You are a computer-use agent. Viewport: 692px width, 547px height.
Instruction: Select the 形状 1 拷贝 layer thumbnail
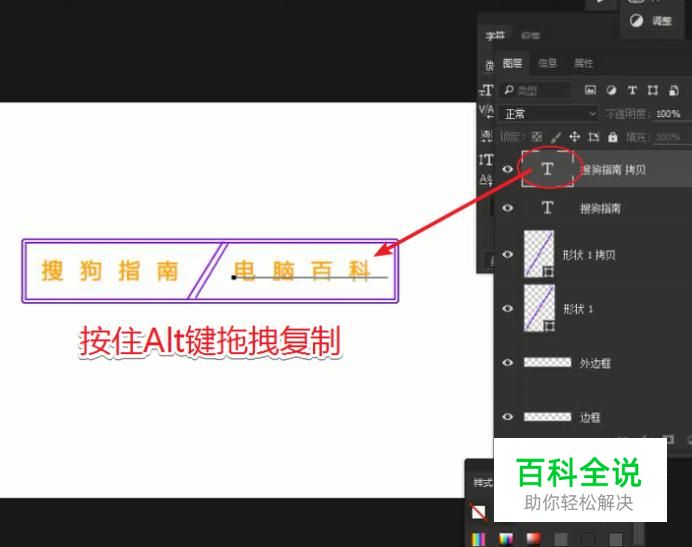point(539,254)
